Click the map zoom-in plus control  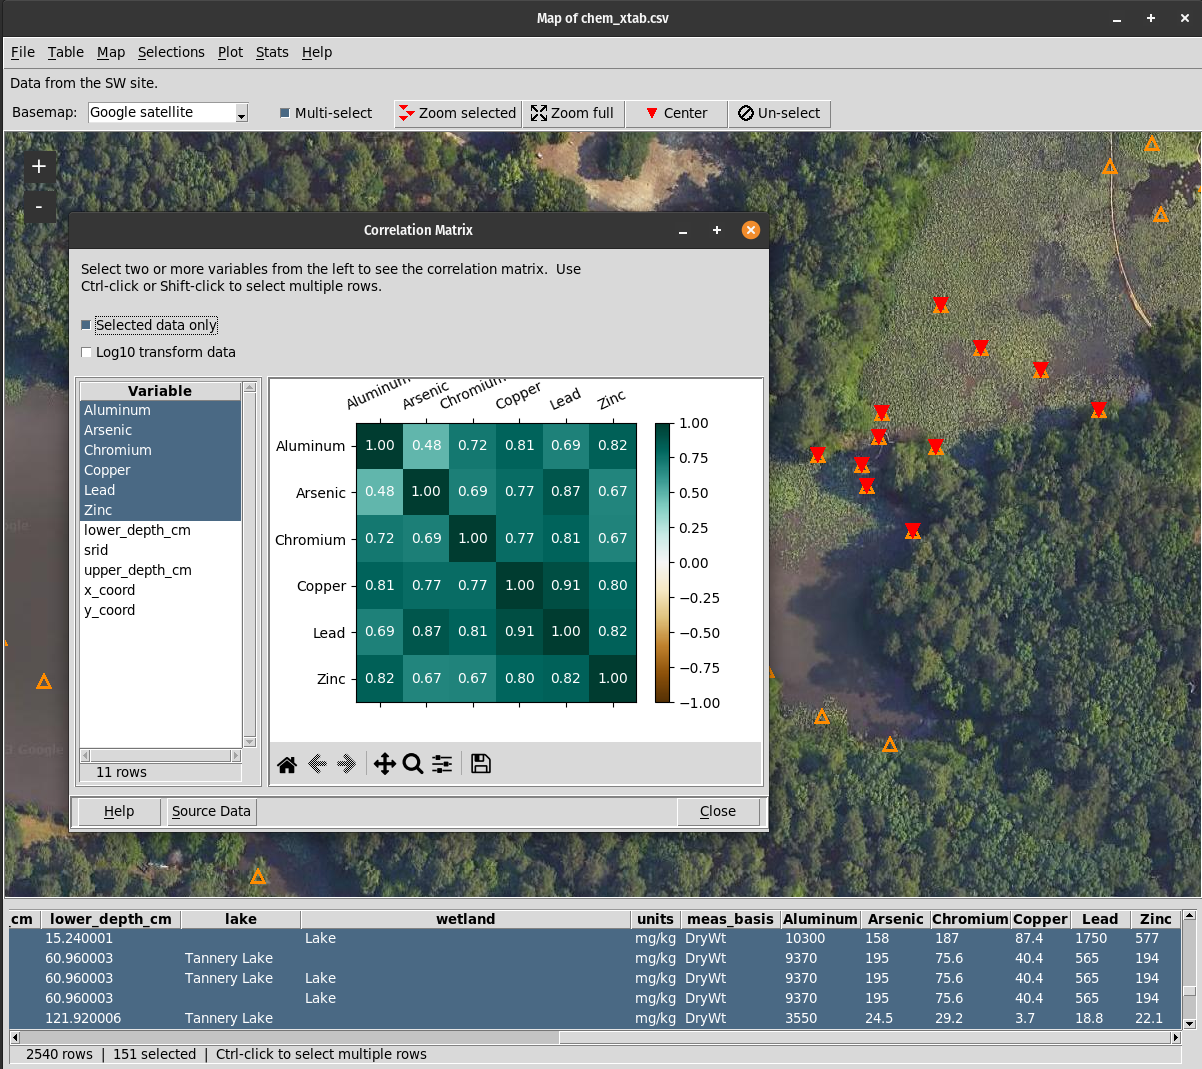click(39, 166)
